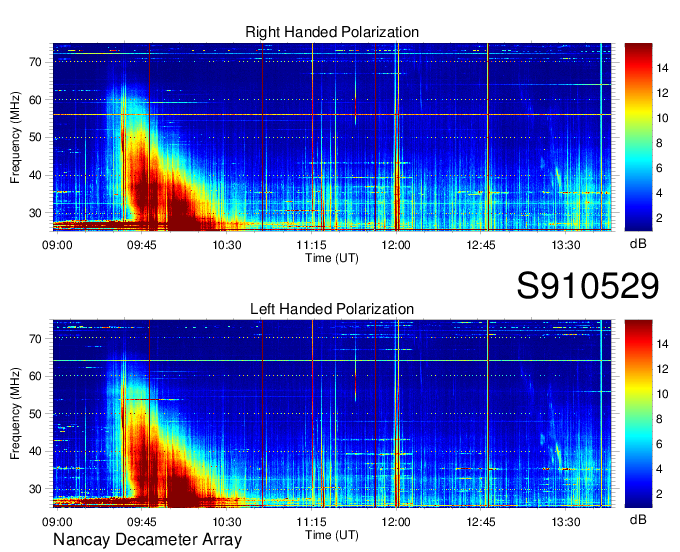Click '10:30' on the lower plot's time axis
The width and height of the screenshot is (680, 552).
point(226,522)
